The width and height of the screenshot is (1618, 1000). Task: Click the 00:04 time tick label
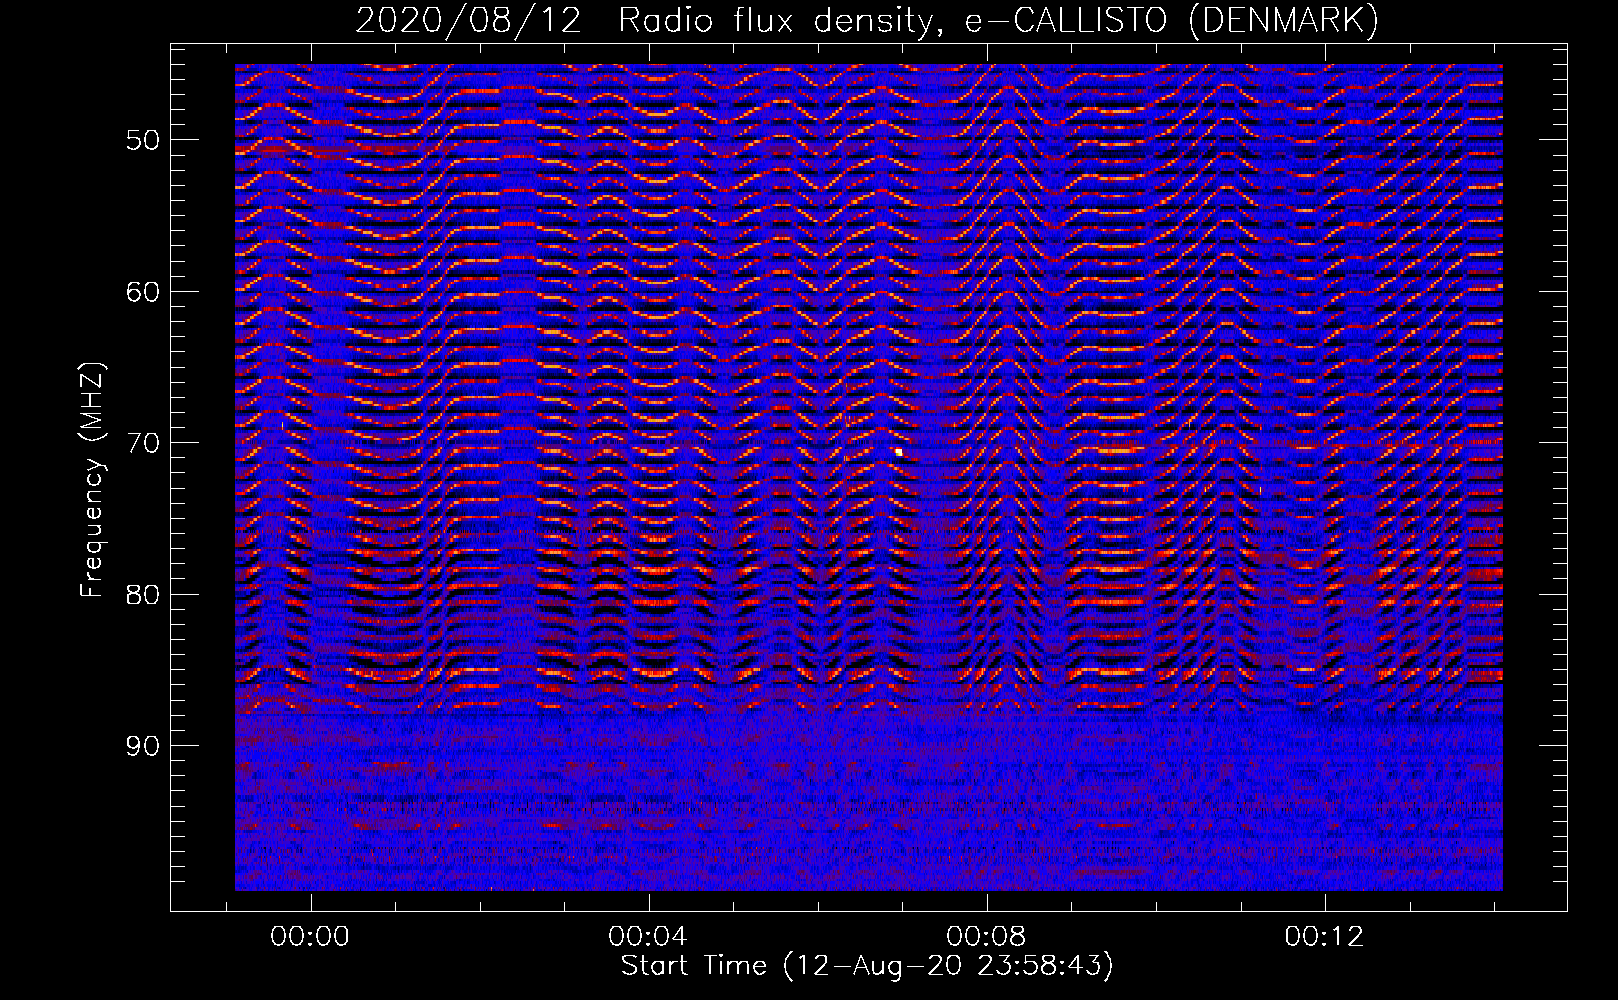click(648, 937)
